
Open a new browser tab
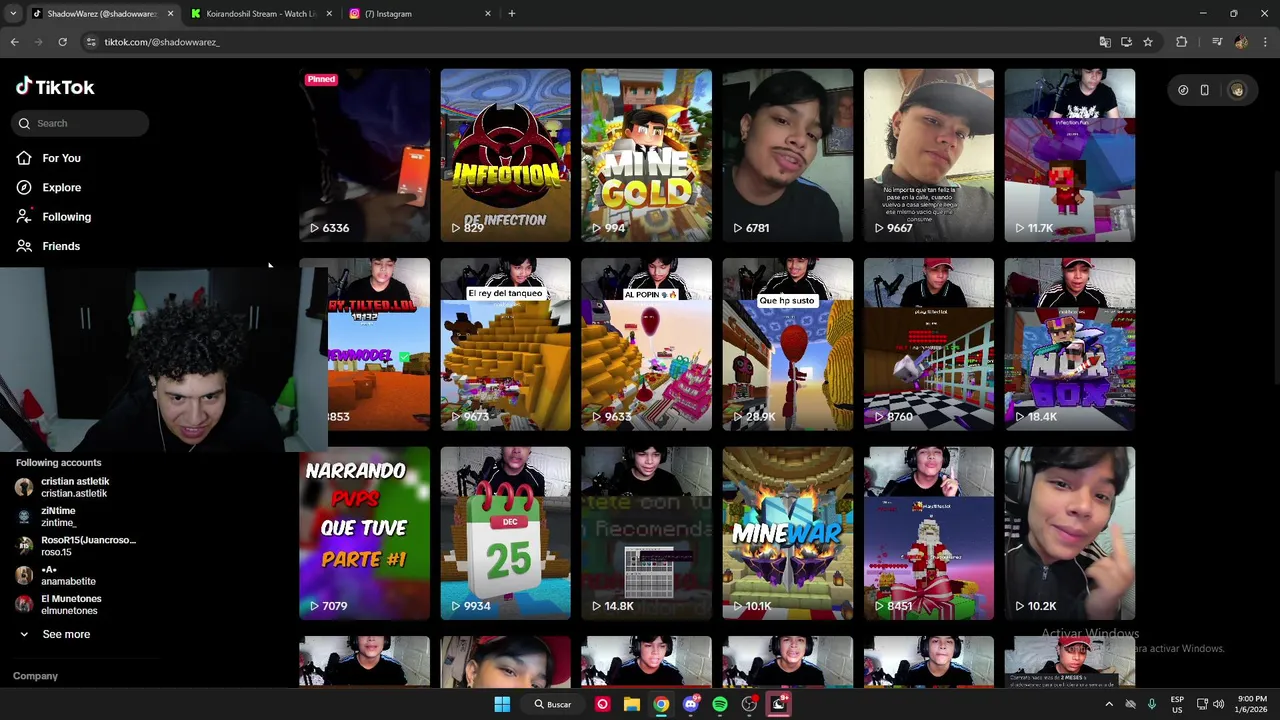(511, 14)
